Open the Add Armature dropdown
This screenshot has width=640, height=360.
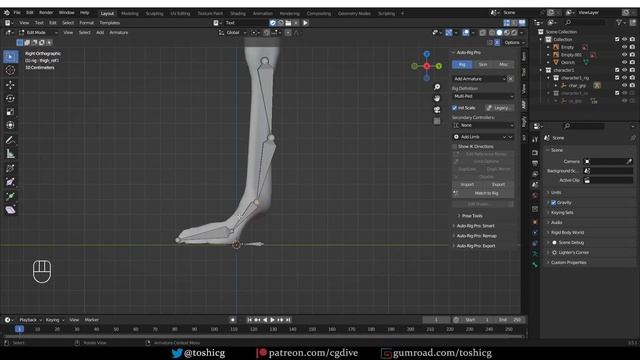[x=479, y=79]
